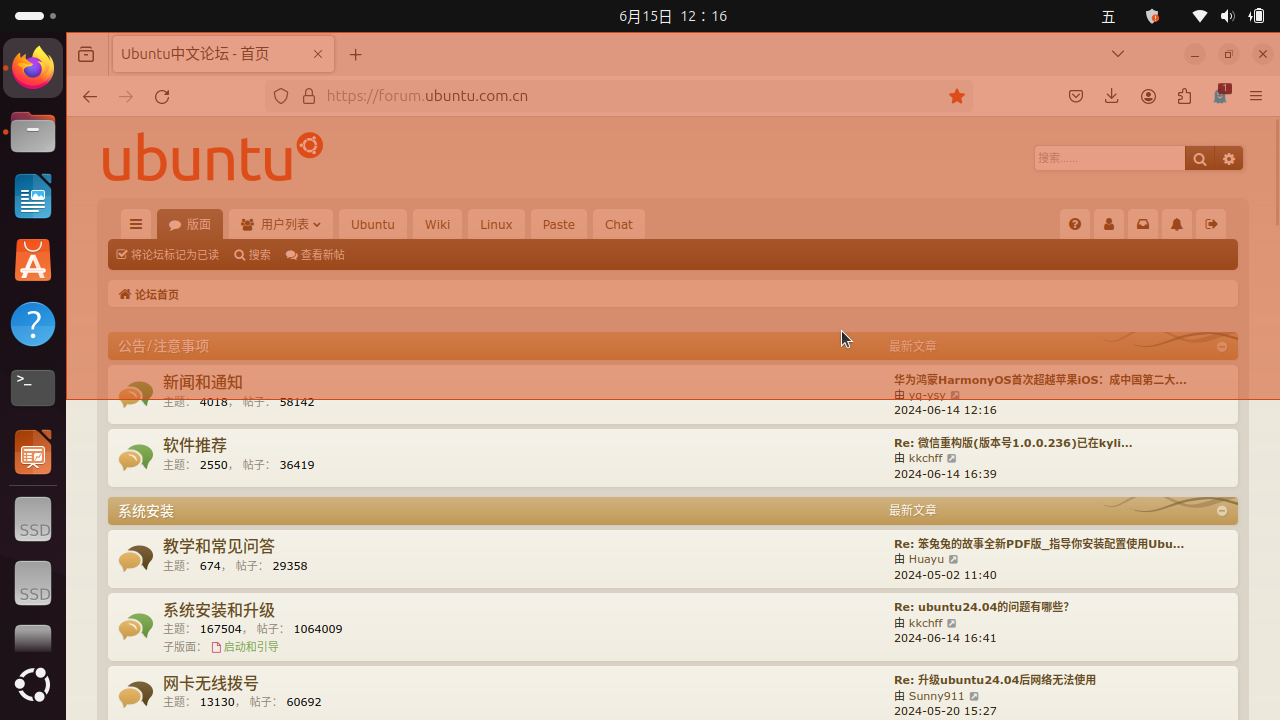
Task: Save page to Pocket
Action: [1076, 96]
